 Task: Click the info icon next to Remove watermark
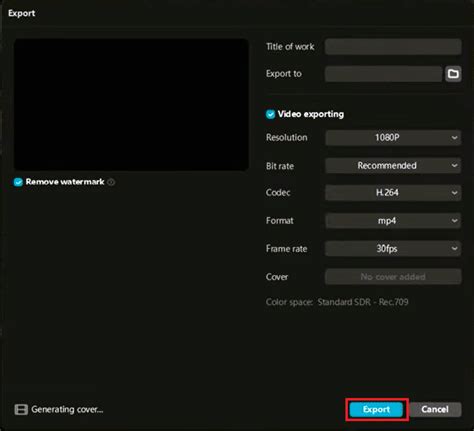click(111, 182)
